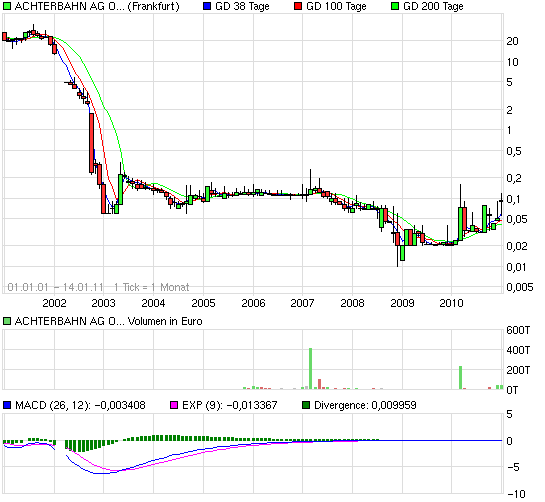Click the 0,5 price axis label

[514, 151]
